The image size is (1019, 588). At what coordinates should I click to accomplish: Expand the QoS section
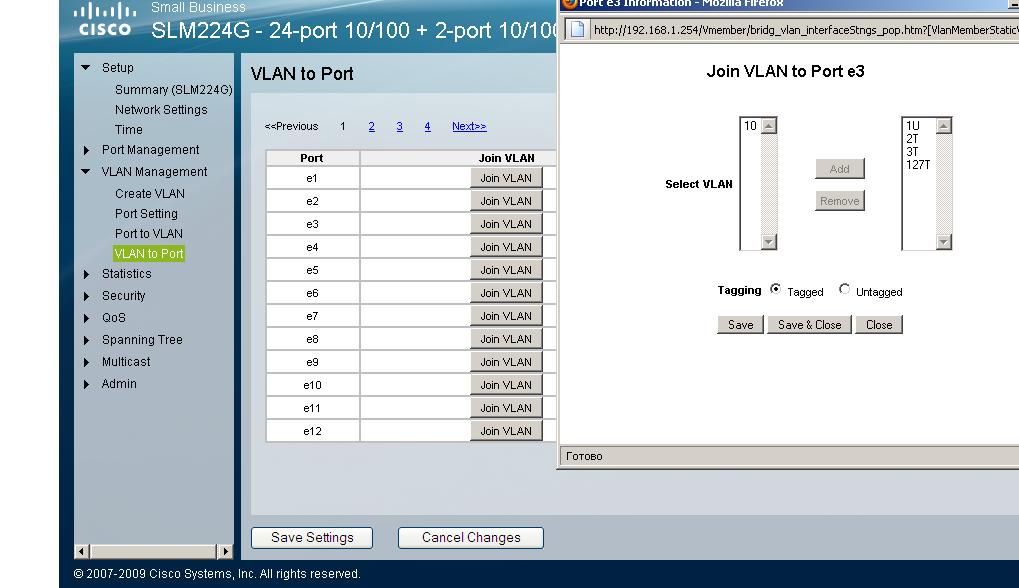point(86,318)
